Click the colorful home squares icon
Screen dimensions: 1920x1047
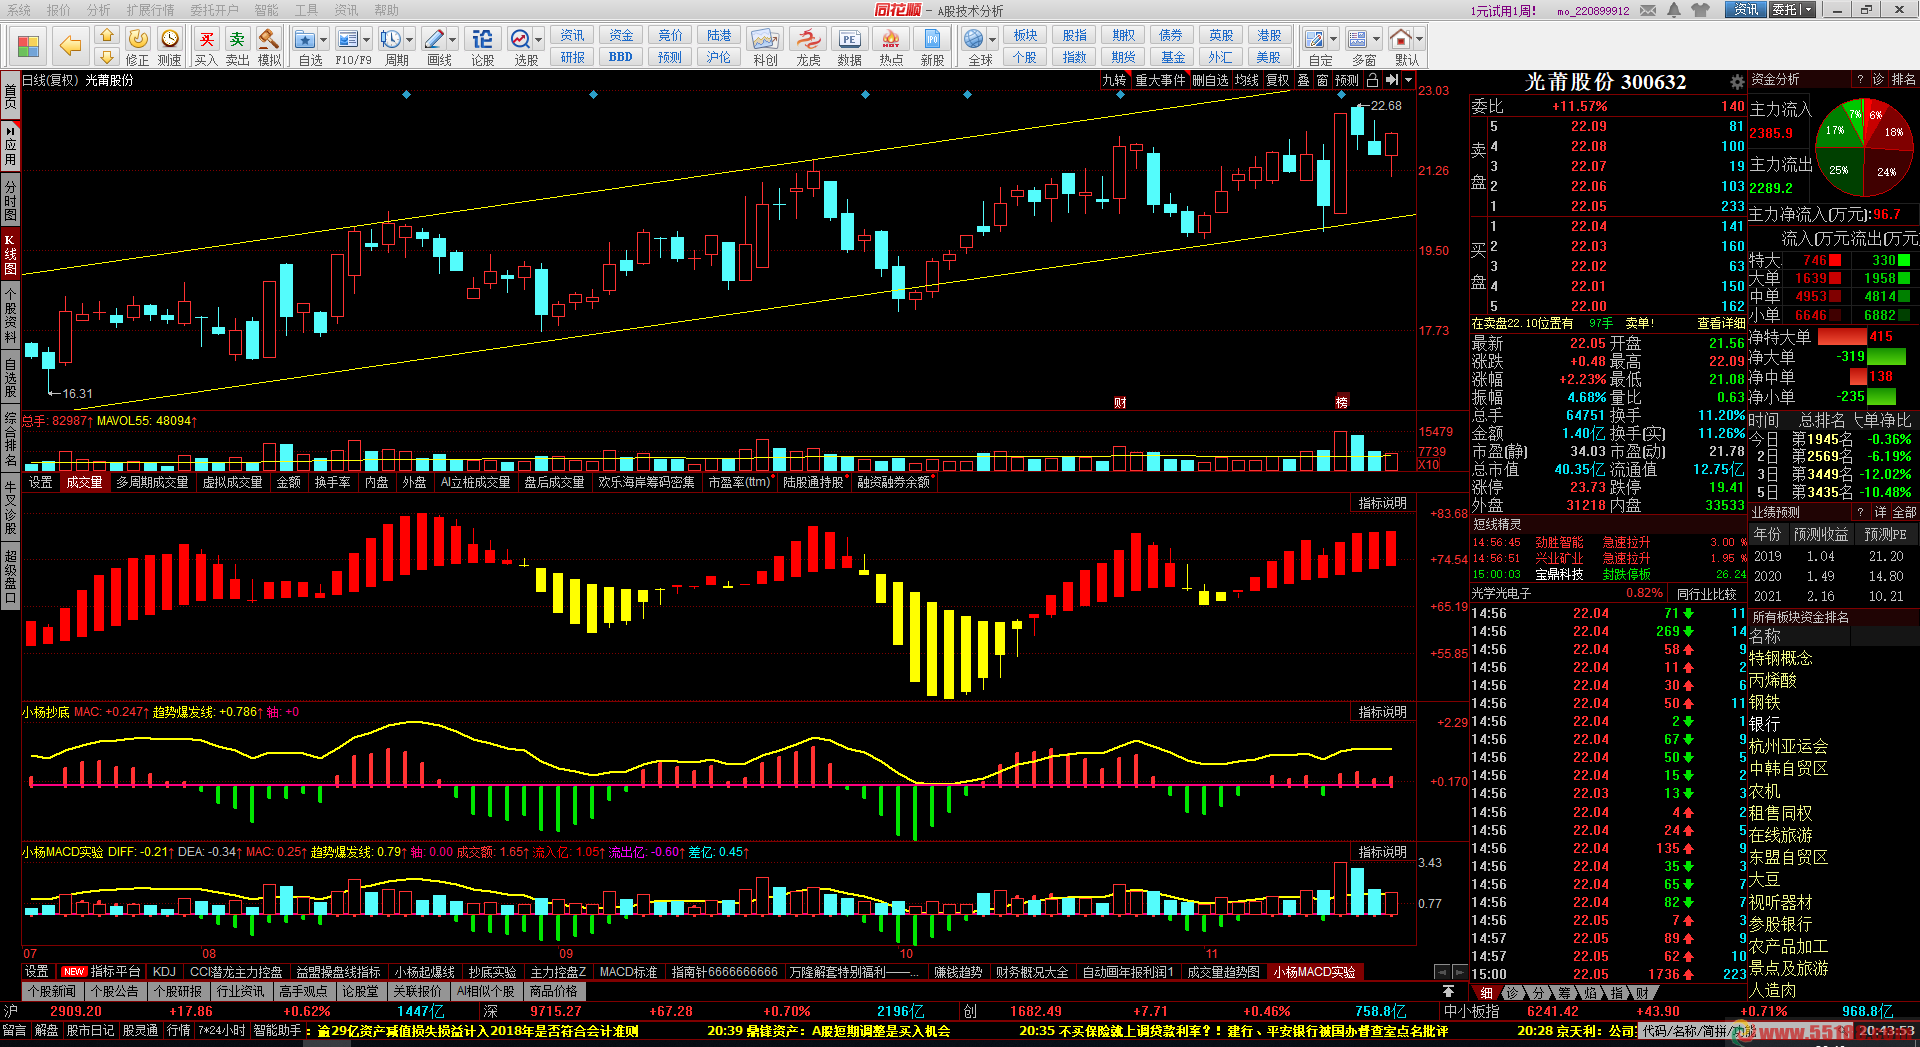[28, 46]
